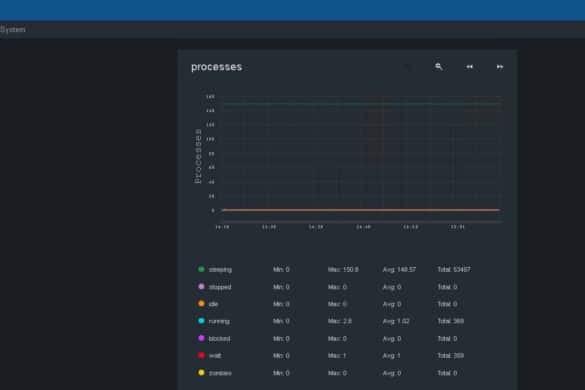585x390 pixels.
Task: Click the vertical 'processes' y-axis label
Action: pos(198,156)
